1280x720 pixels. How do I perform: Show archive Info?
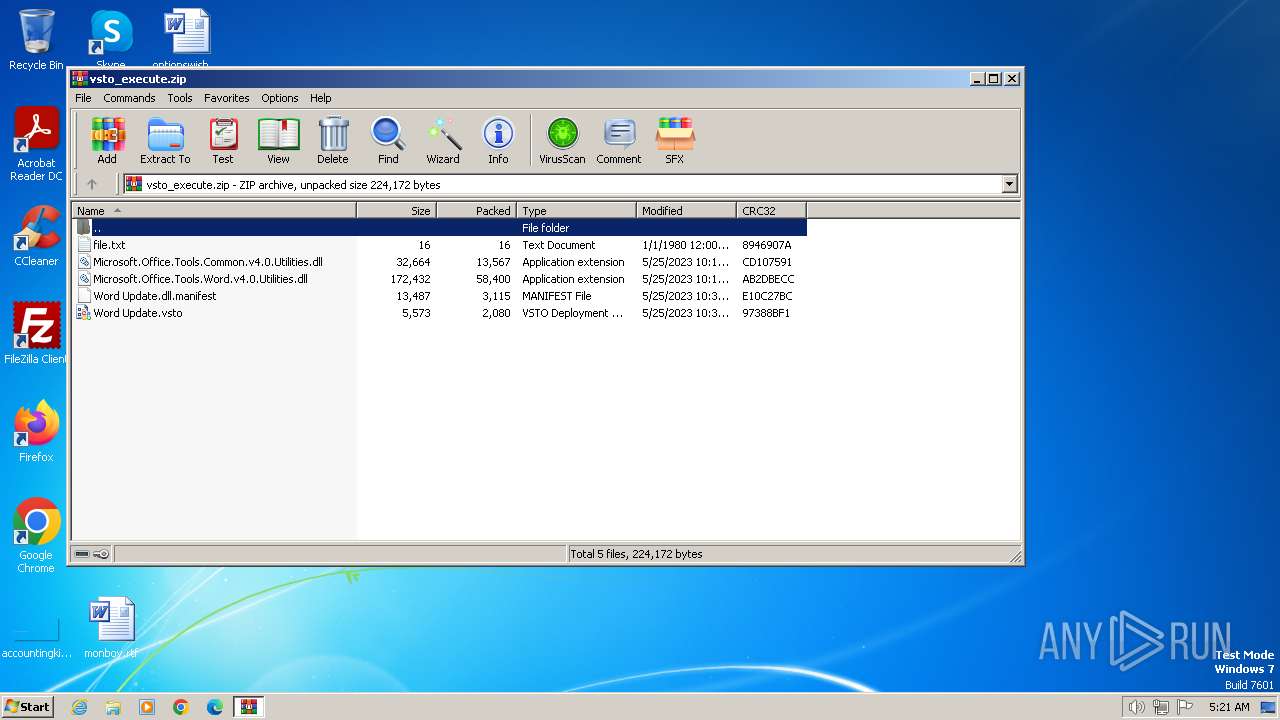pyautogui.click(x=498, y=140)
